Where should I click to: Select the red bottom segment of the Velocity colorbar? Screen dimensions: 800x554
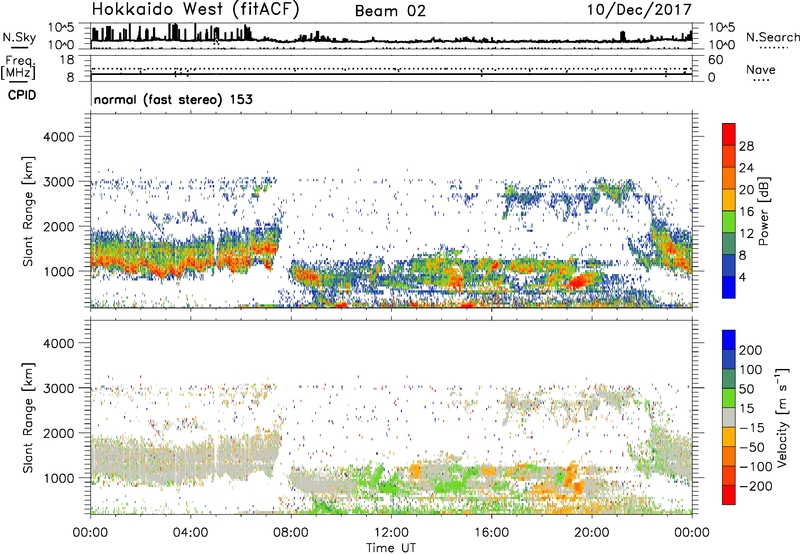(x=729, y=495)
